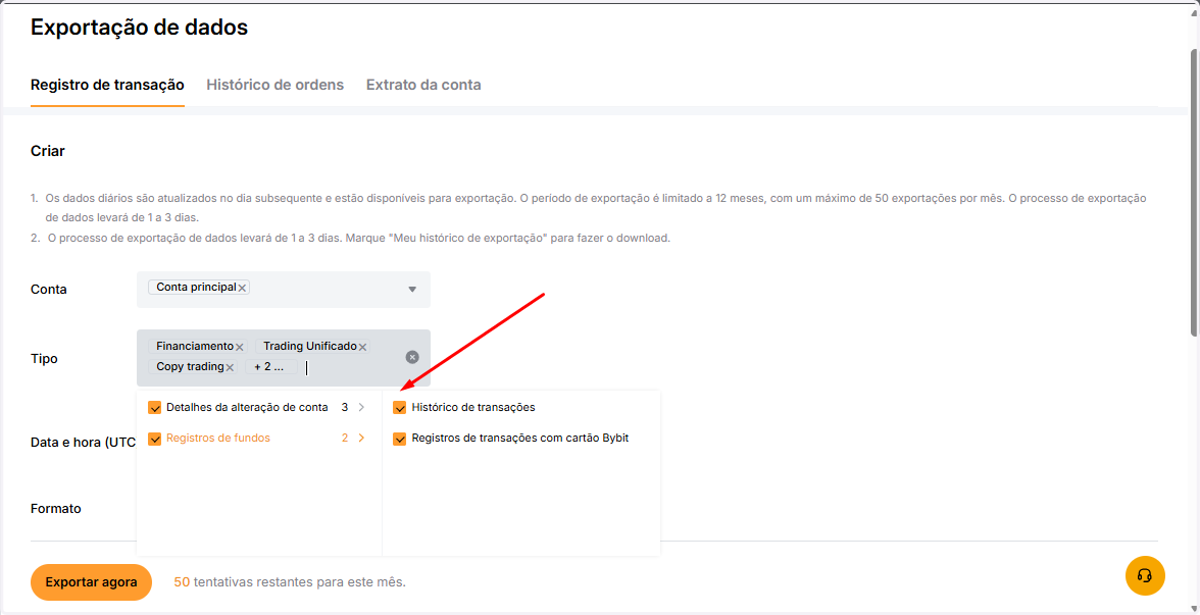Switch to Histórico de ordens tab
The image size is (1200, 615).
tap(275, 85)
